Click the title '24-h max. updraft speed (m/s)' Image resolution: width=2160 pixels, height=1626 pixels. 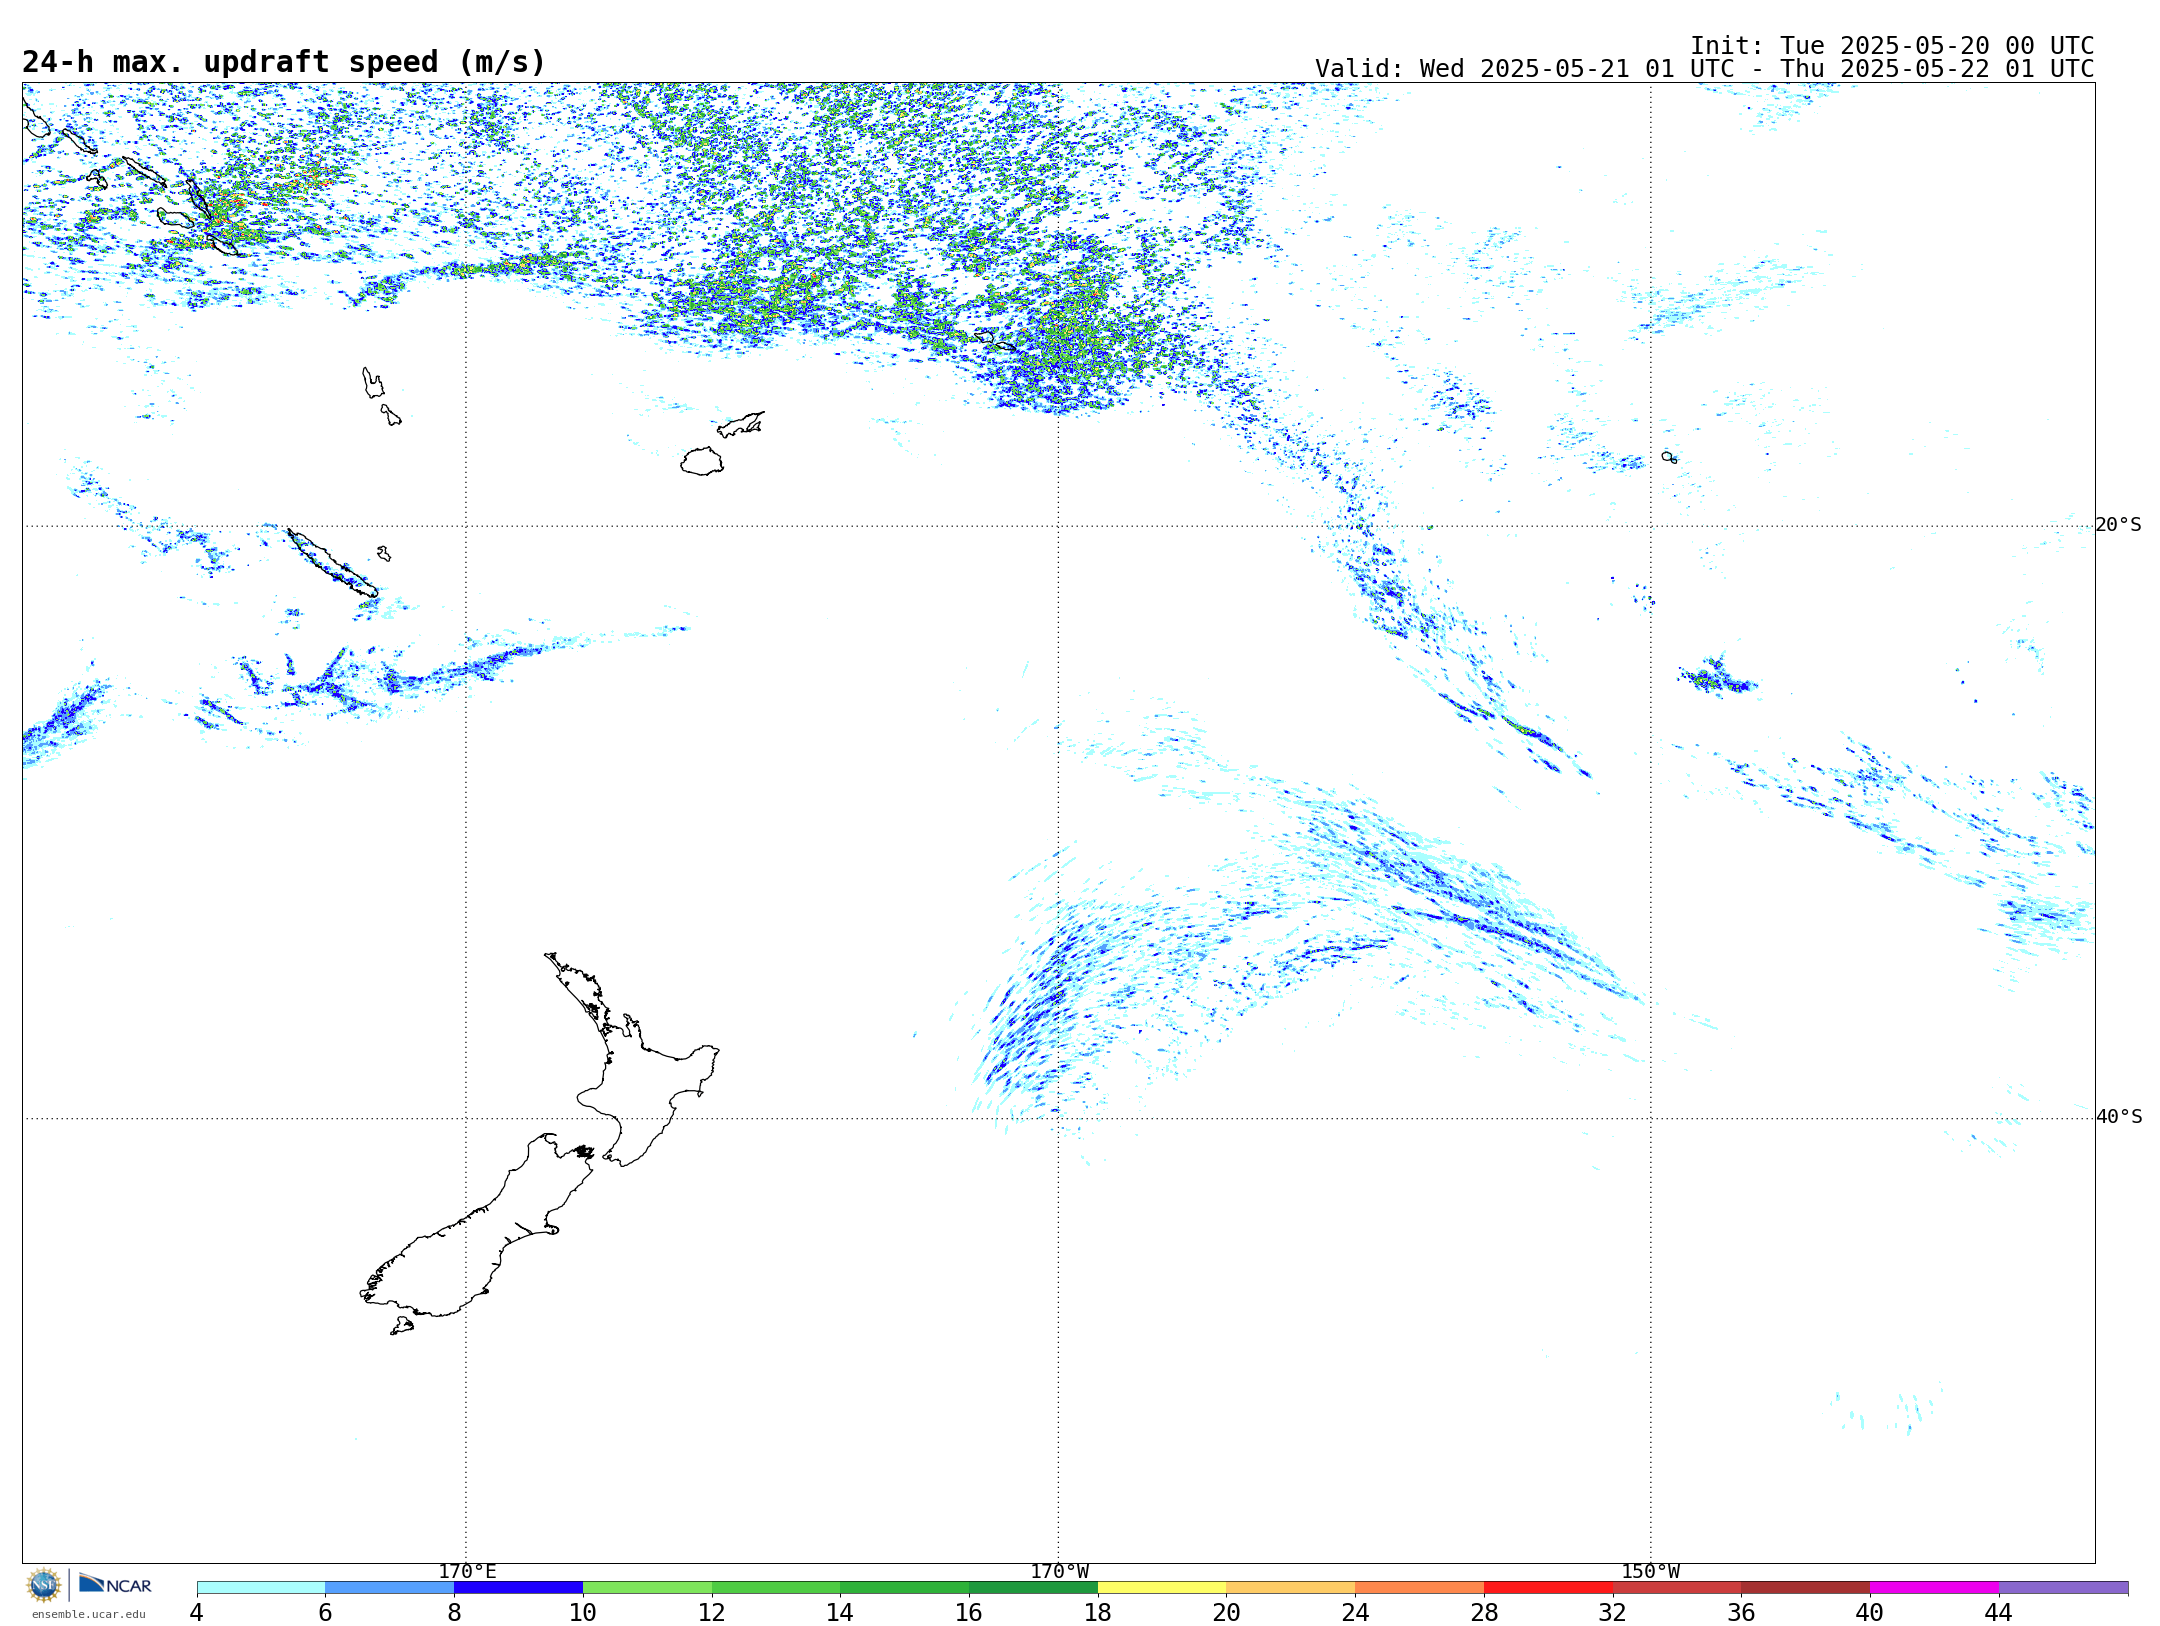coord(284,62)
